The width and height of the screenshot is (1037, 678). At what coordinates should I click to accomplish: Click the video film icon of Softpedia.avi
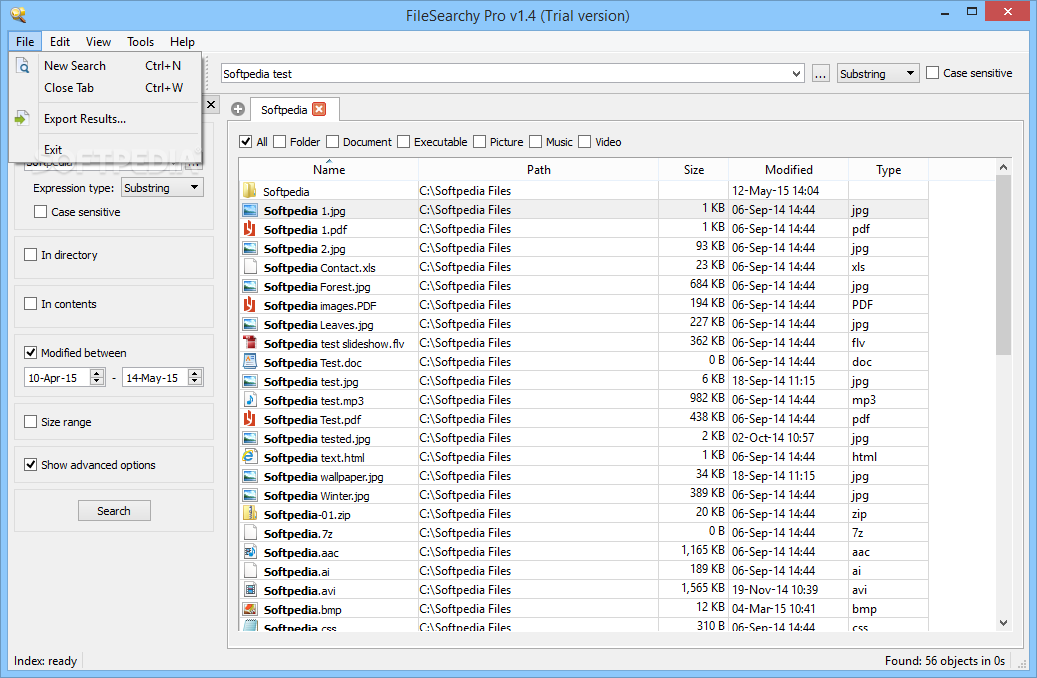coord(249,589)
